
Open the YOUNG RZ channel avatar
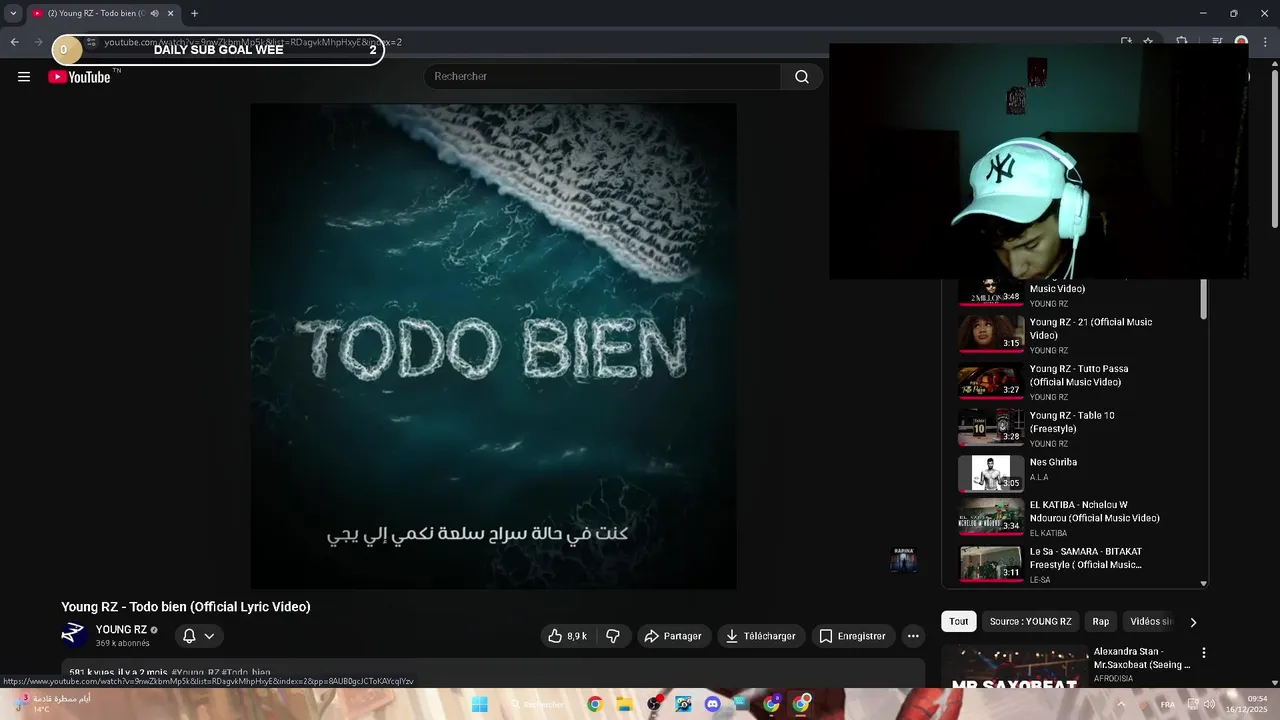(x=74, y=635)
